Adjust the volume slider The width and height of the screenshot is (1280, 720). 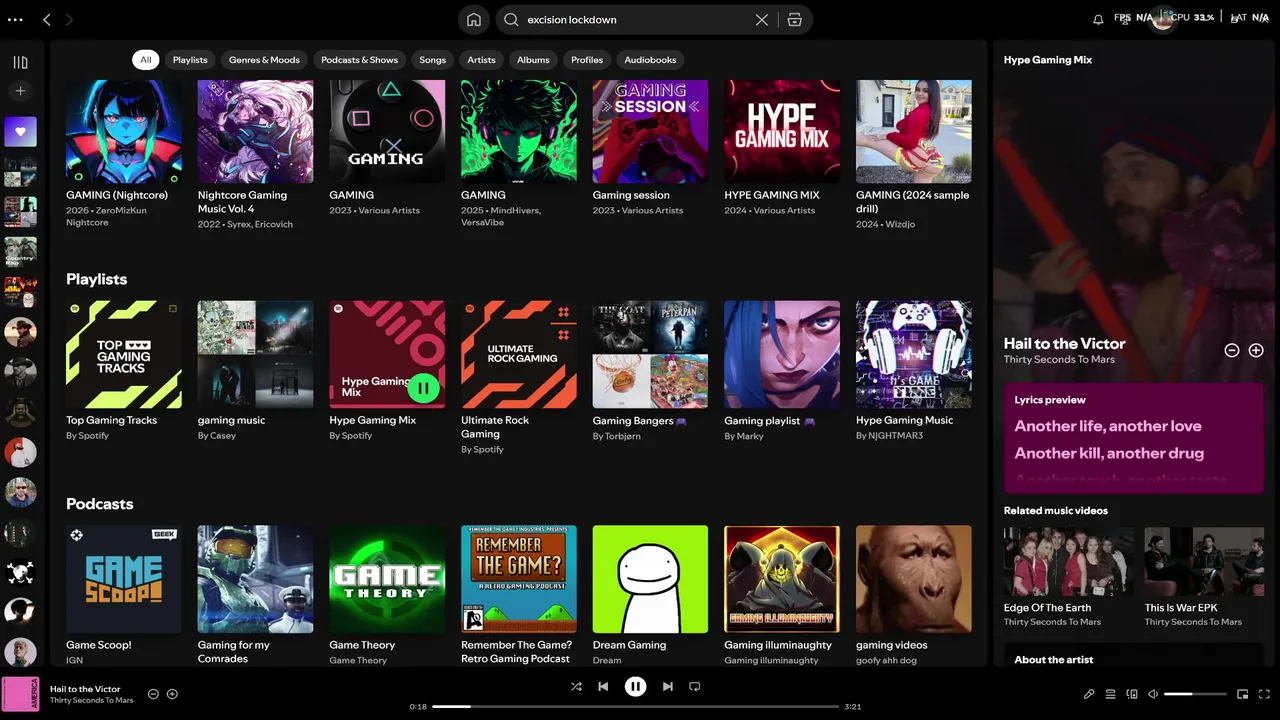(1195, 694)
